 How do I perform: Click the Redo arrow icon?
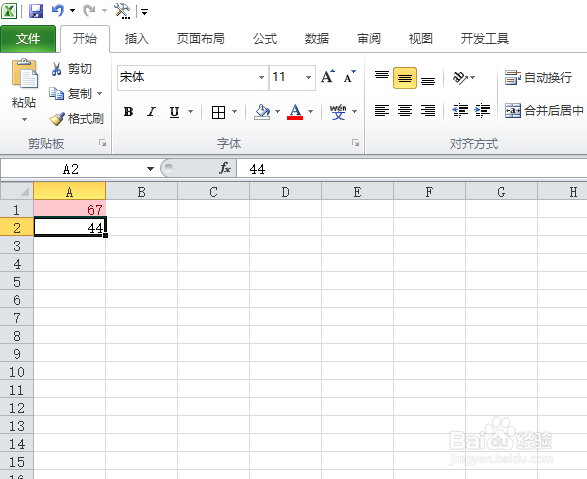click(x=89, y=11)
